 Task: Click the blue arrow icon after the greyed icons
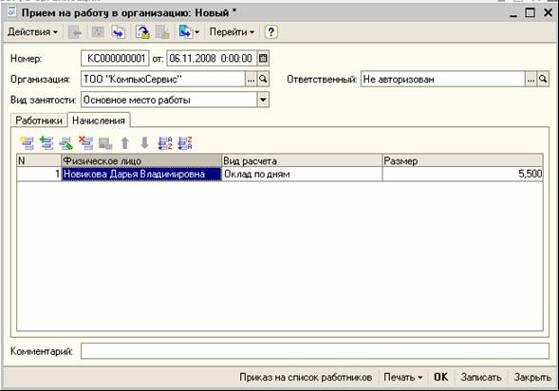[x=118, y=32]
